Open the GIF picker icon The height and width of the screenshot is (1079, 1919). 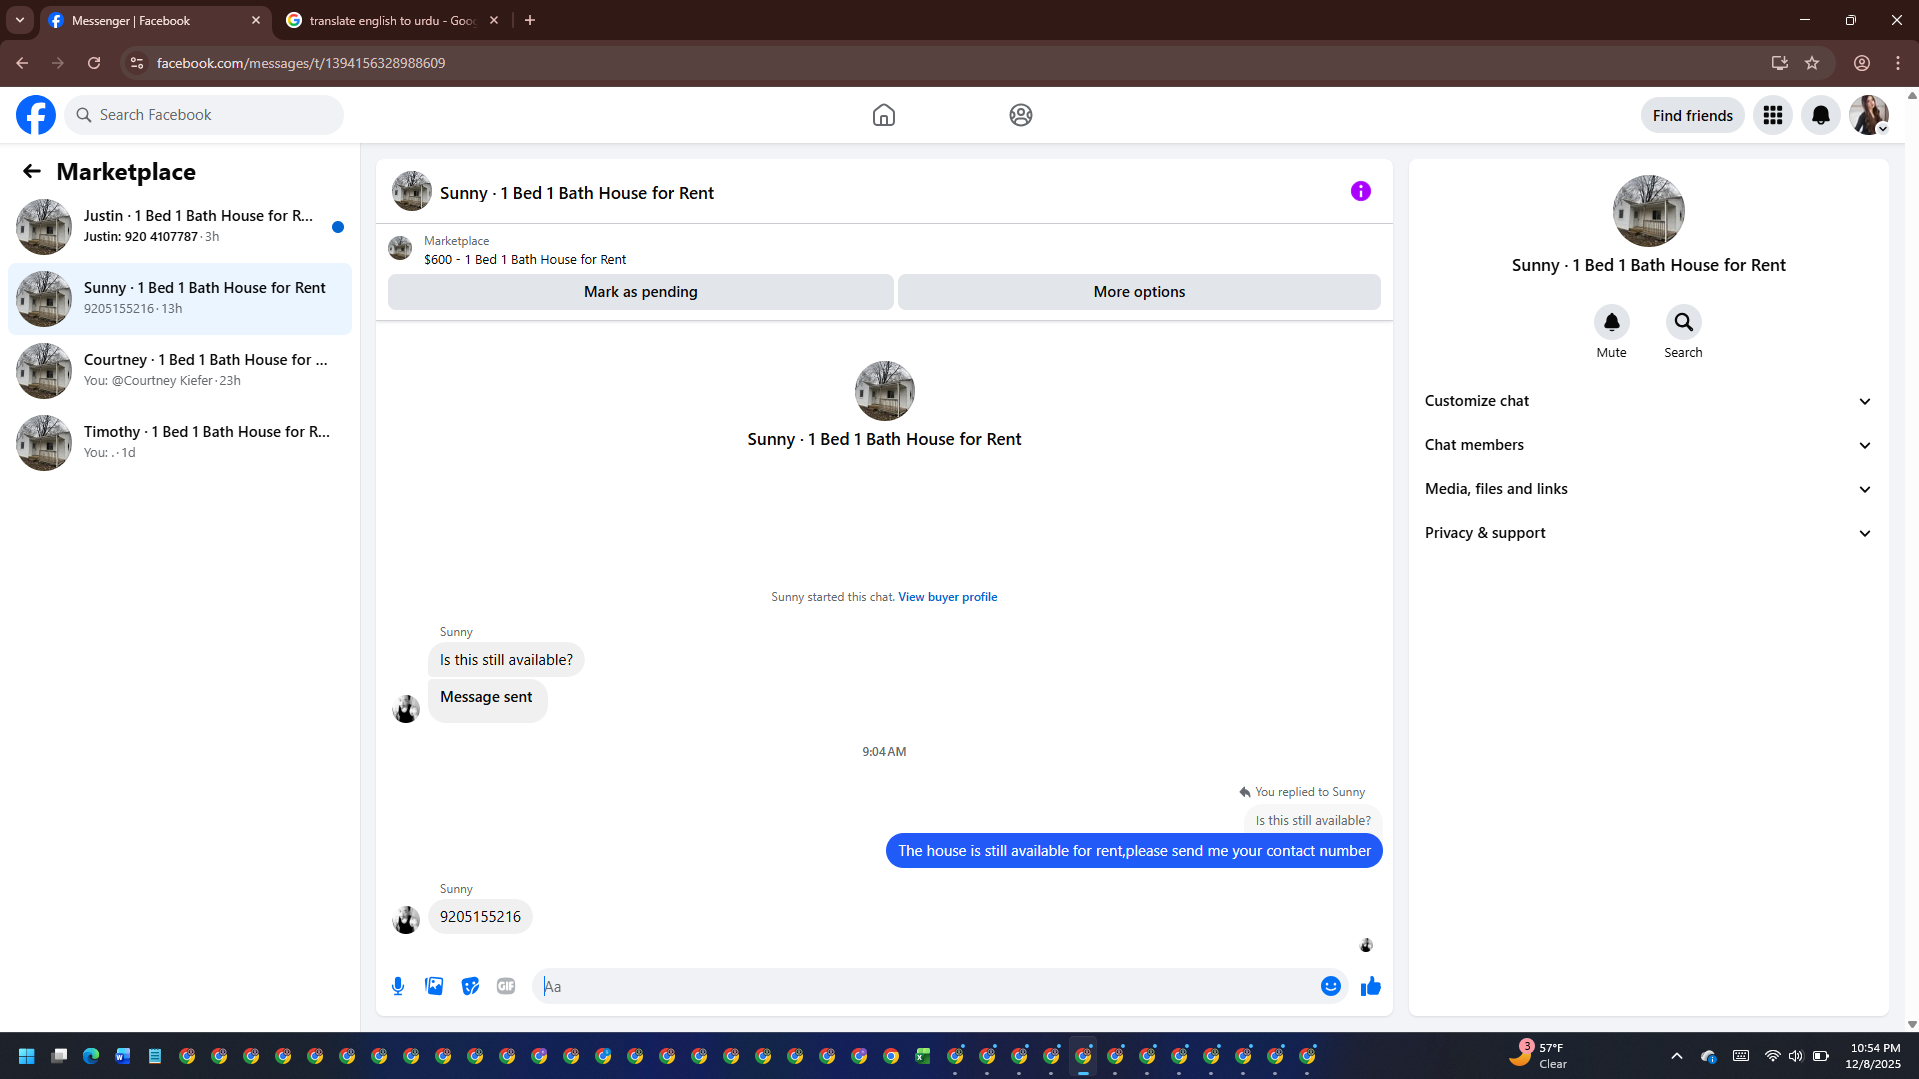(506, 986)
